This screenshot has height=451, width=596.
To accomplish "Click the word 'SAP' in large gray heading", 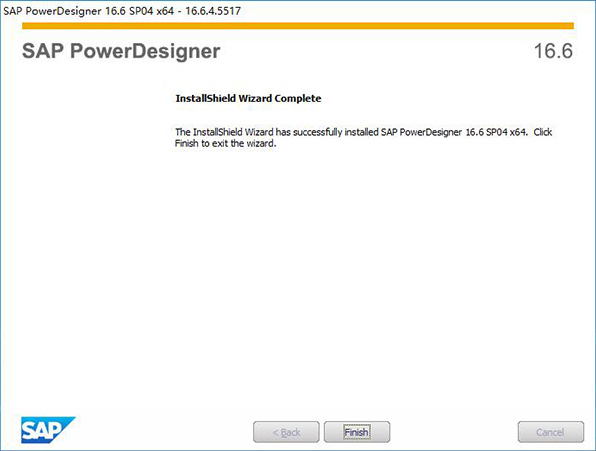I will coord(43,51).
